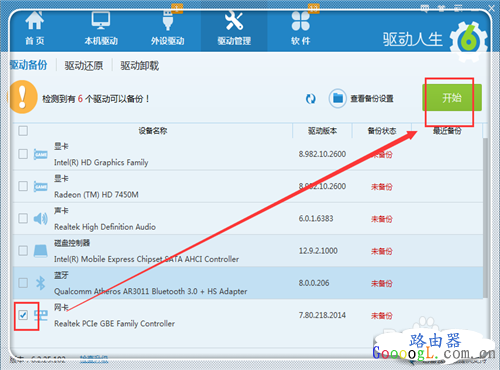Click the 驱动人生 6 gear logo

pos(469,41)
